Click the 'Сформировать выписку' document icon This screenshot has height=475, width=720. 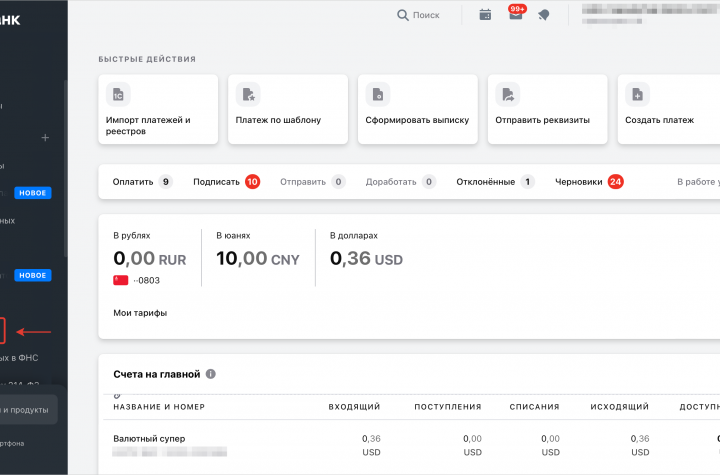378,95
